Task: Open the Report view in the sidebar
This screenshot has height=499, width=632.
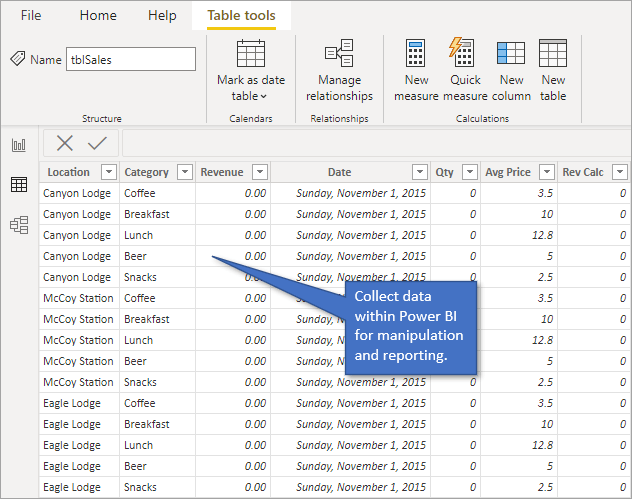Action: (18, 145)
